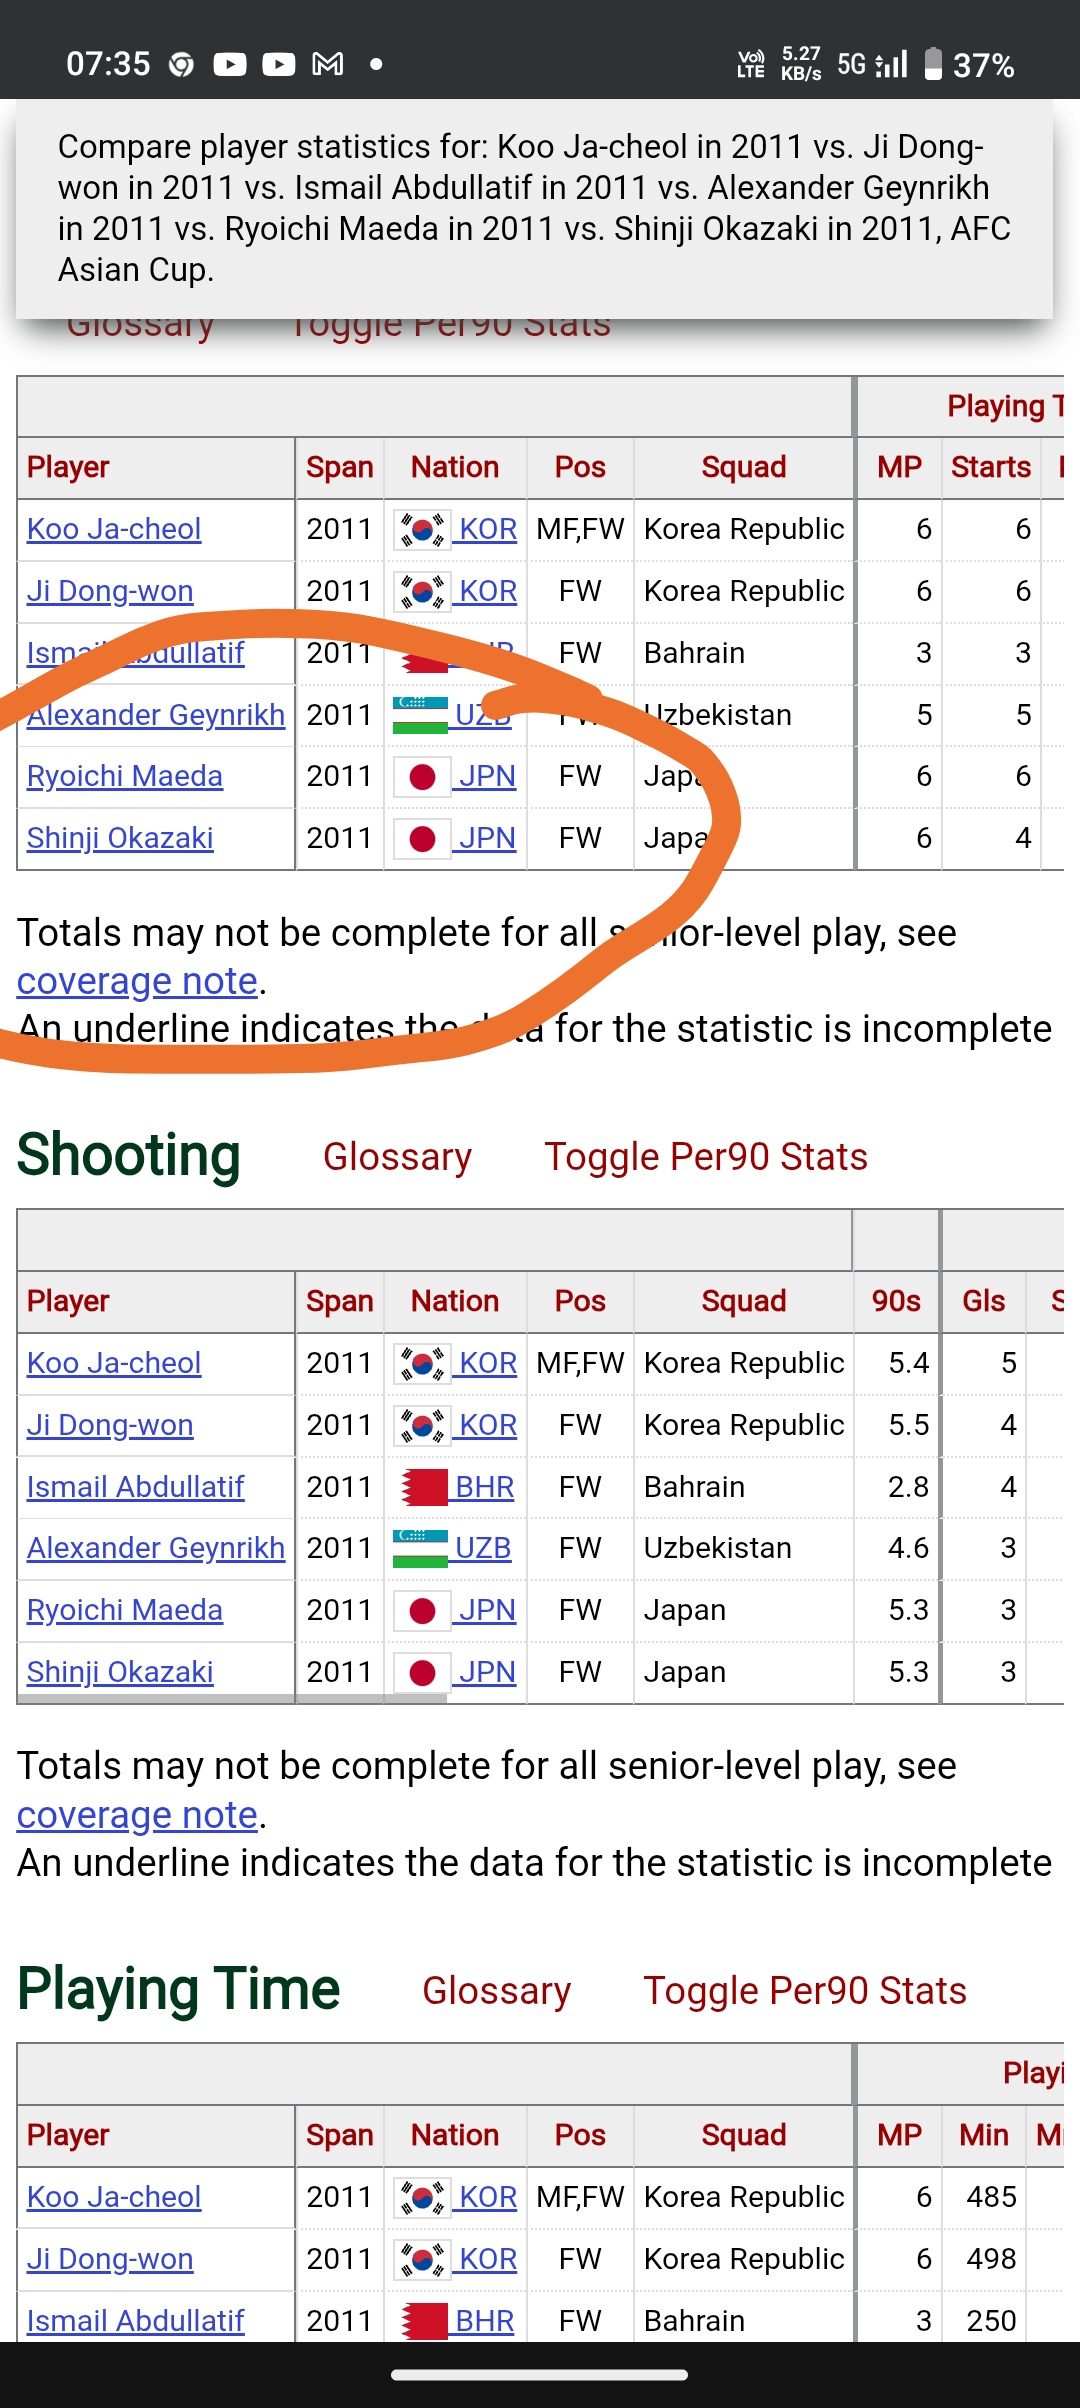
Task: Click Bahrain flag icon in Shooting table
Action: click(422, 1487)
